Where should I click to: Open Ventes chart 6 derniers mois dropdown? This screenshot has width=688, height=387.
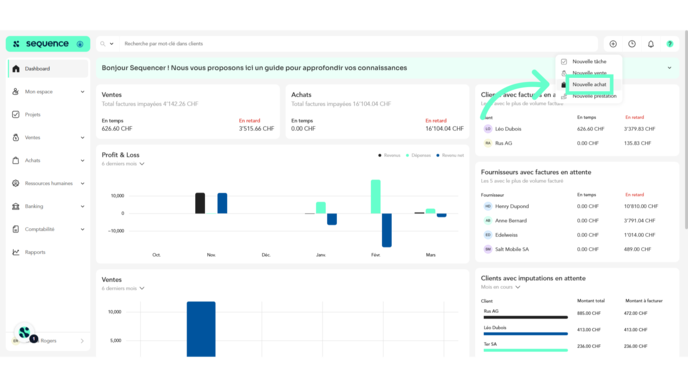coord(123,288)
